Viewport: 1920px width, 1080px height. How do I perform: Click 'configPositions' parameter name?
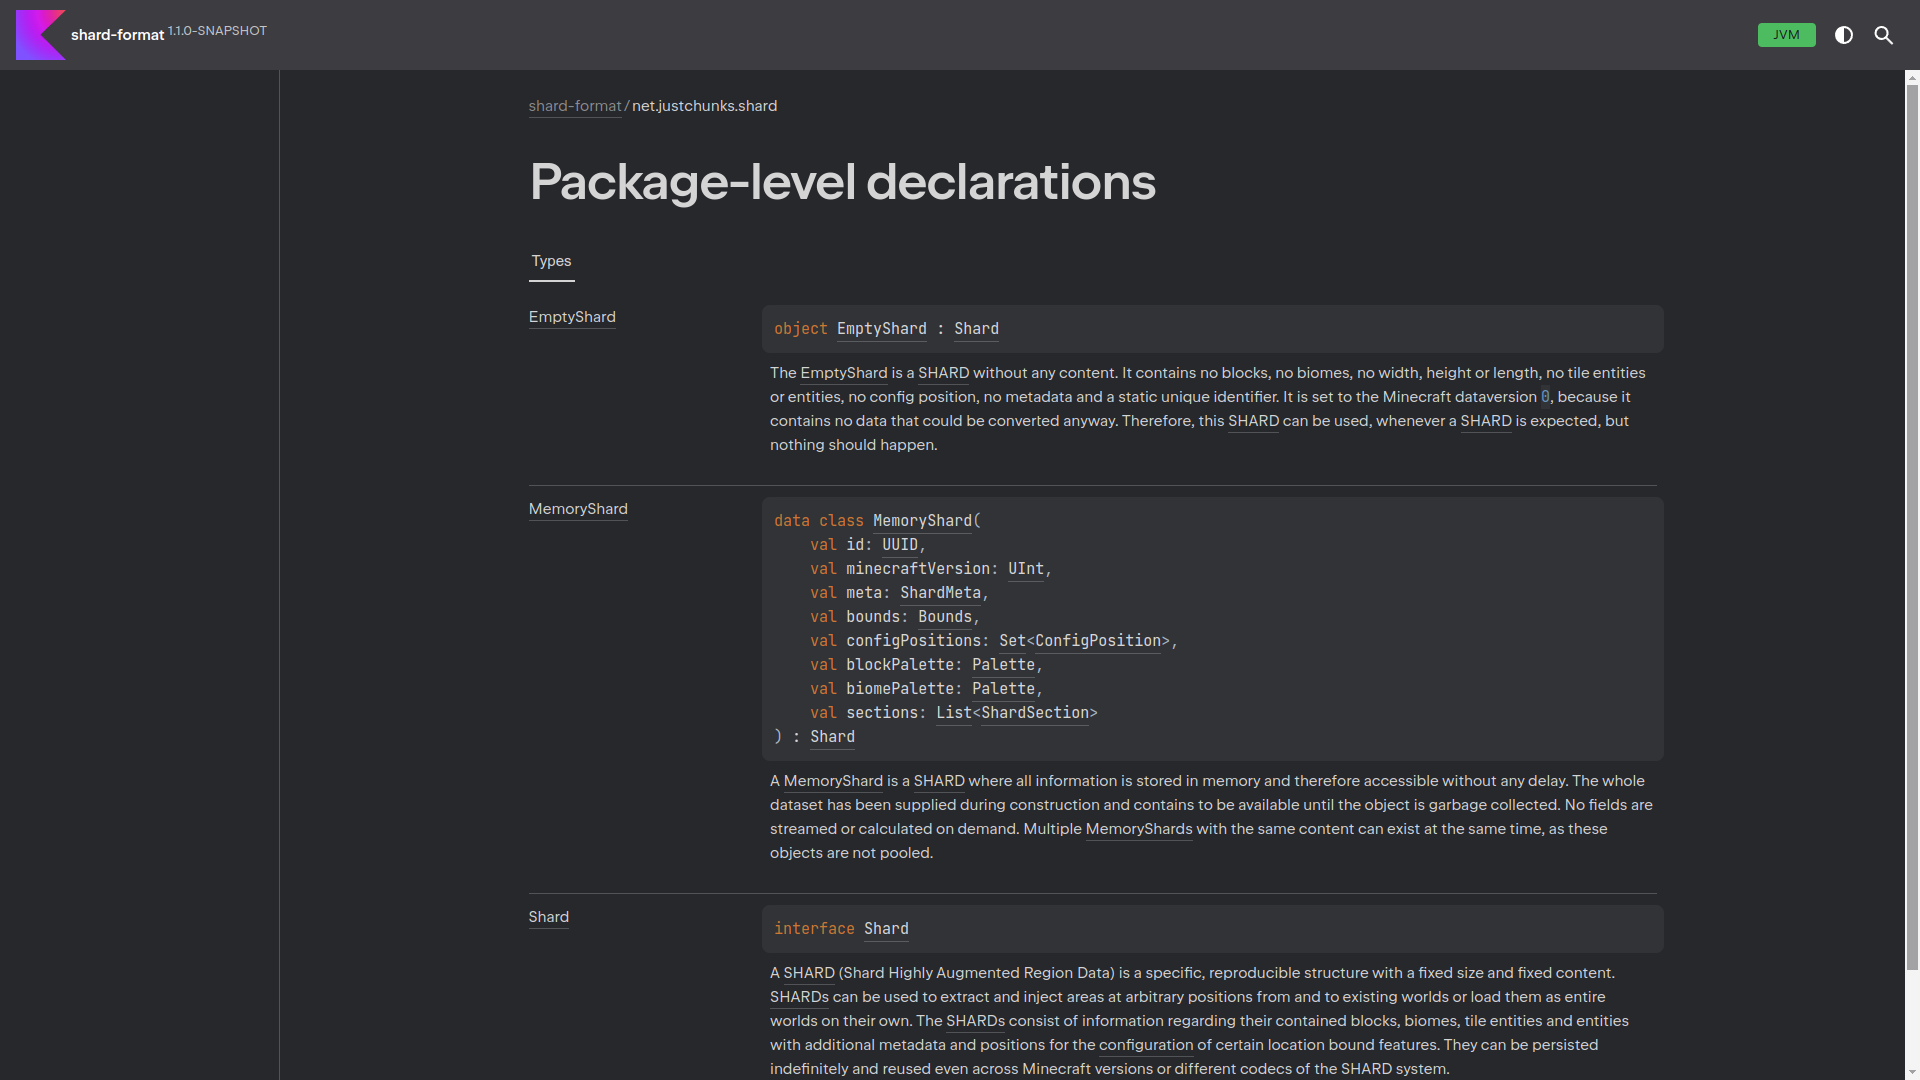tap(914, 641)
